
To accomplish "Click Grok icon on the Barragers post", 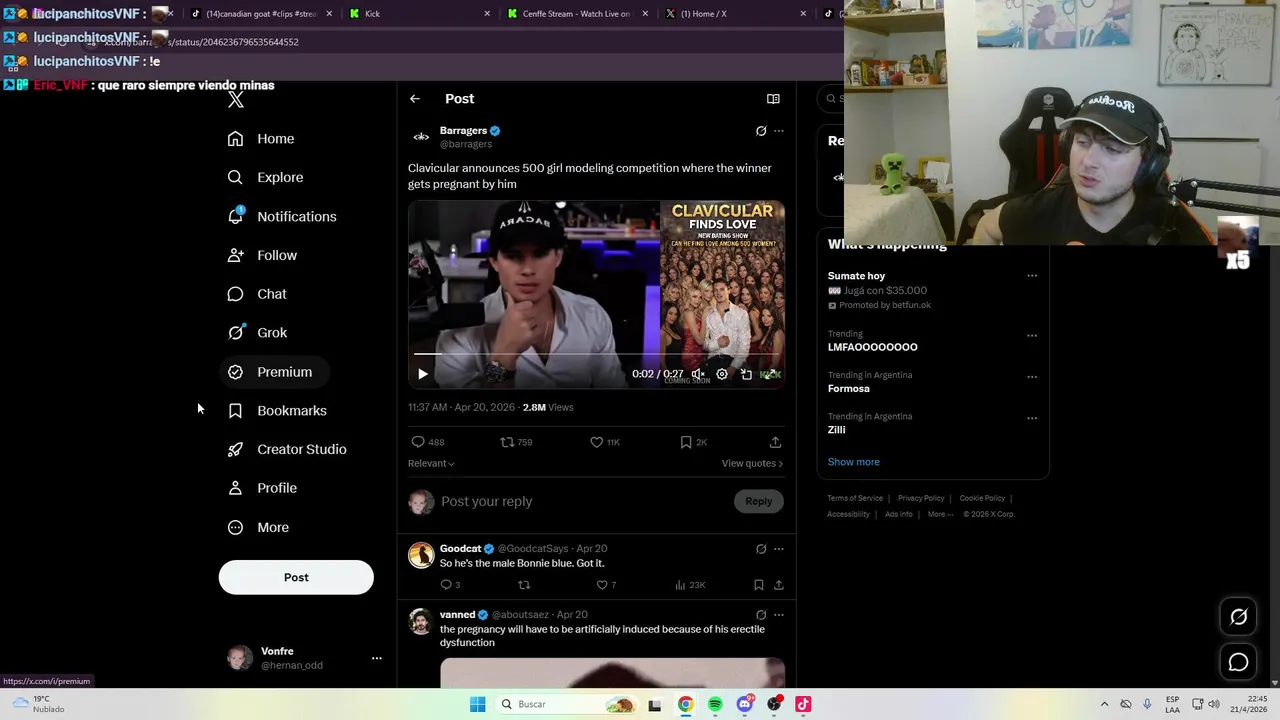I will click(x=761, y=131).
